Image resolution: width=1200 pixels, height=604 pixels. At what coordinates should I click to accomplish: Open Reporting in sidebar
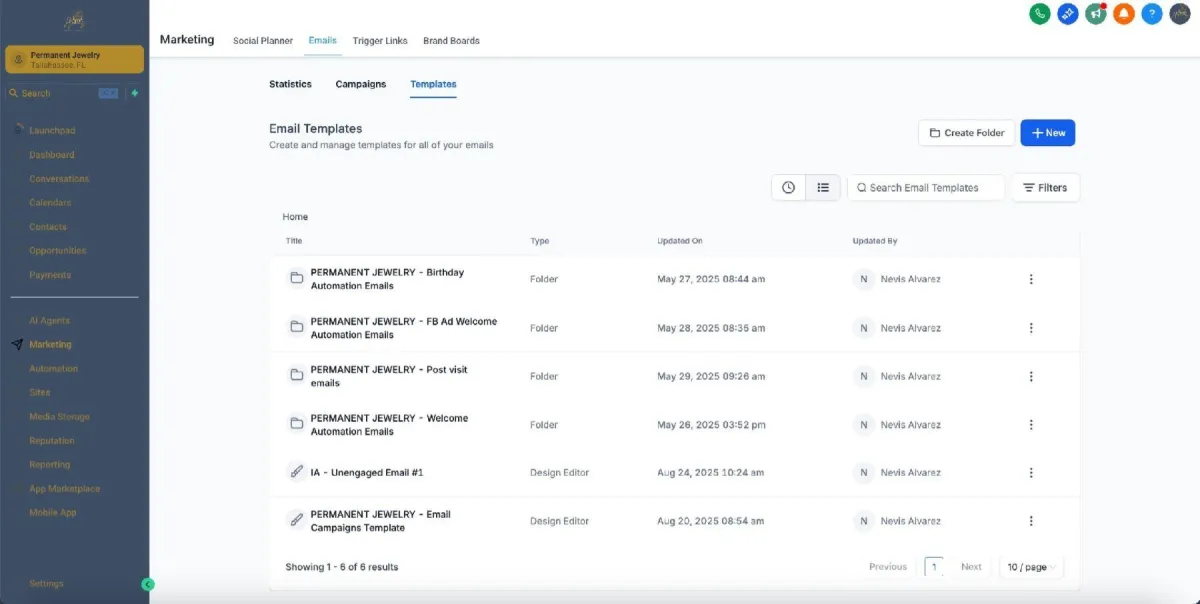click(50, 465)
